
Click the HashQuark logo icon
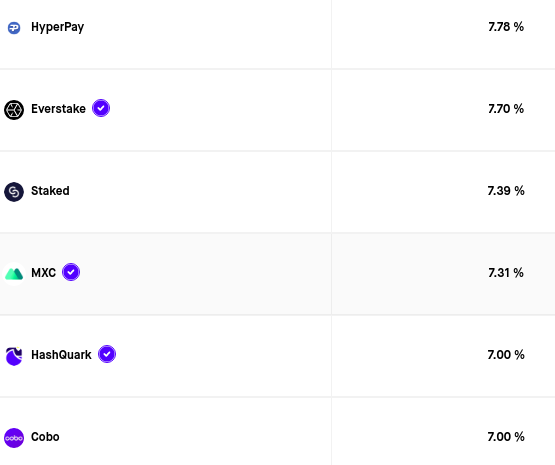click(14, 356)
